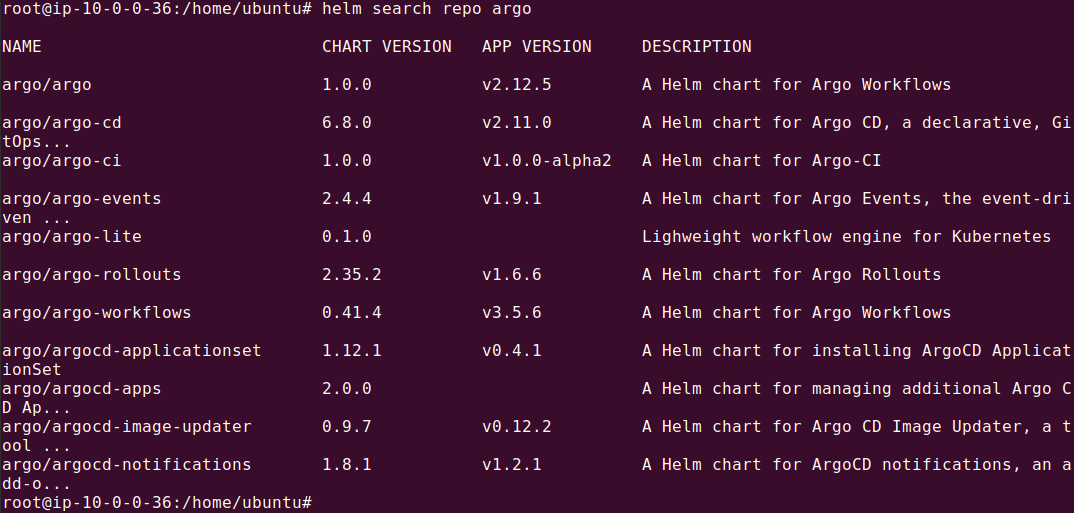Image resolution: width=1074 pixels, height=513 pixels.
Task: Select the argo/argo-workflows chart name
Action: click(96, 313)
